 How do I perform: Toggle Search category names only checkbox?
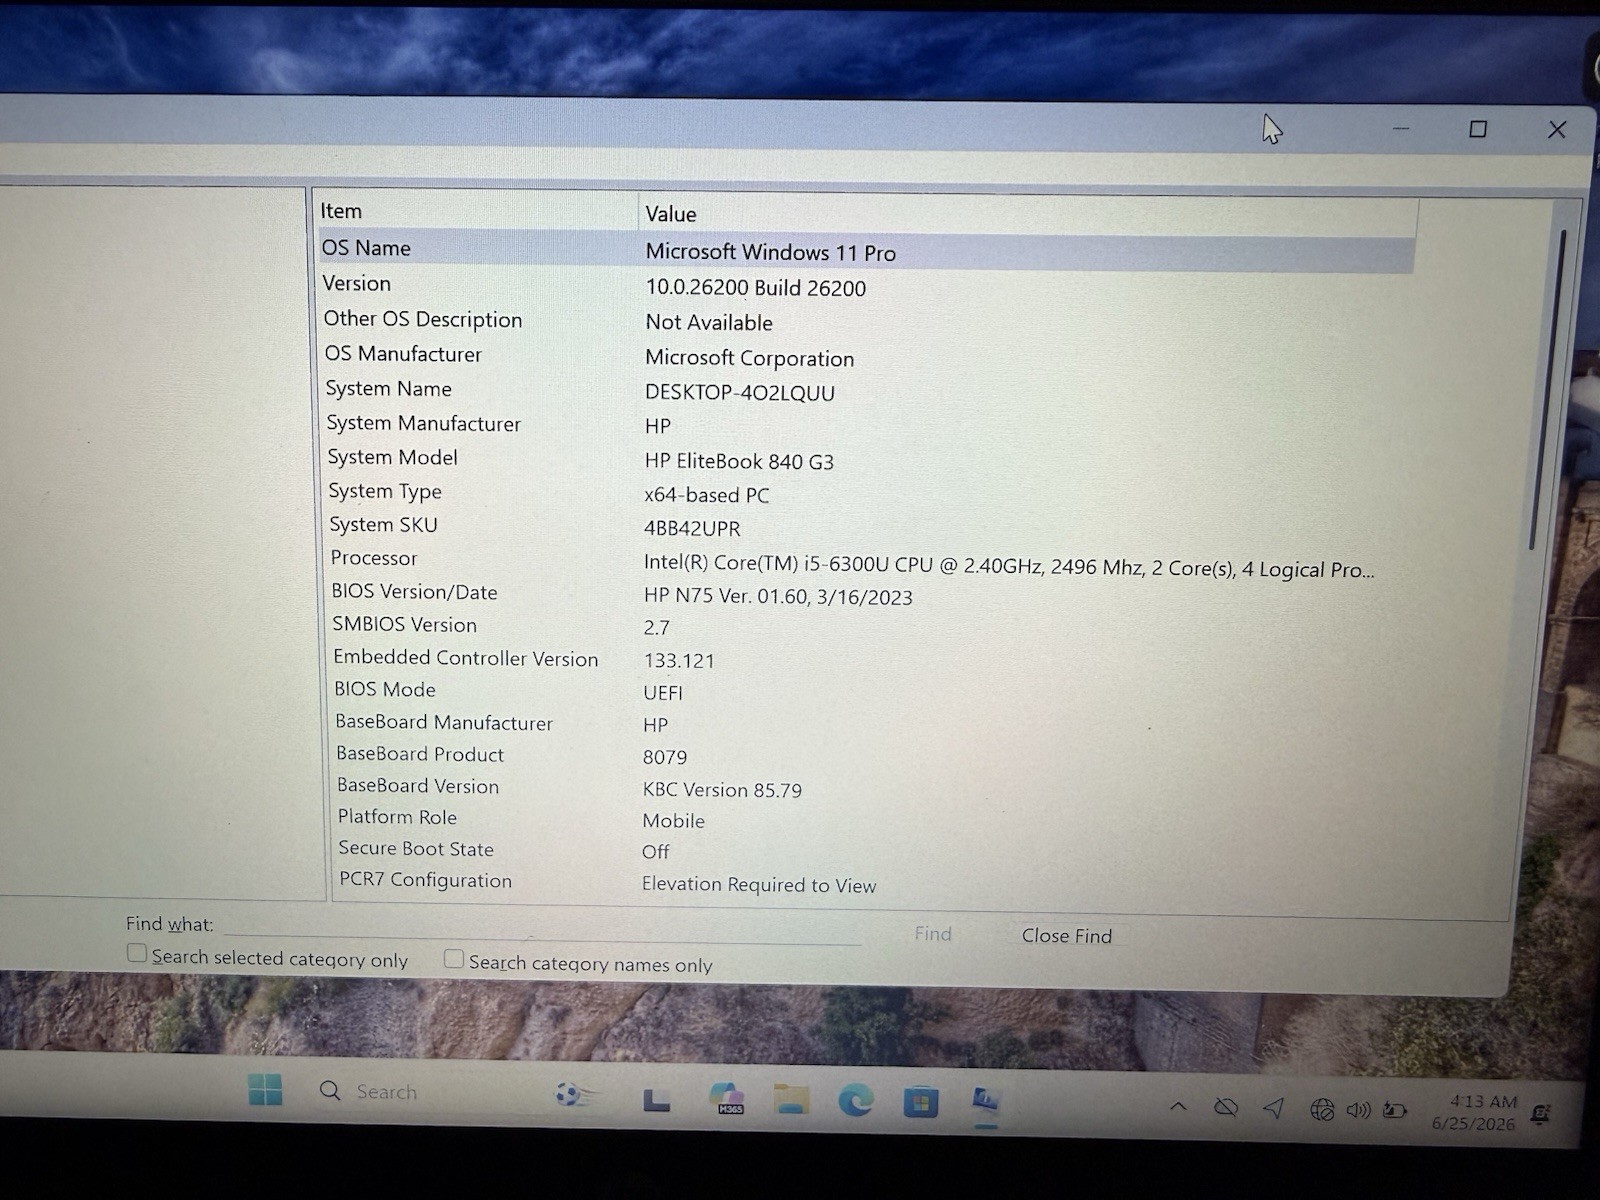tap(454, 959)
